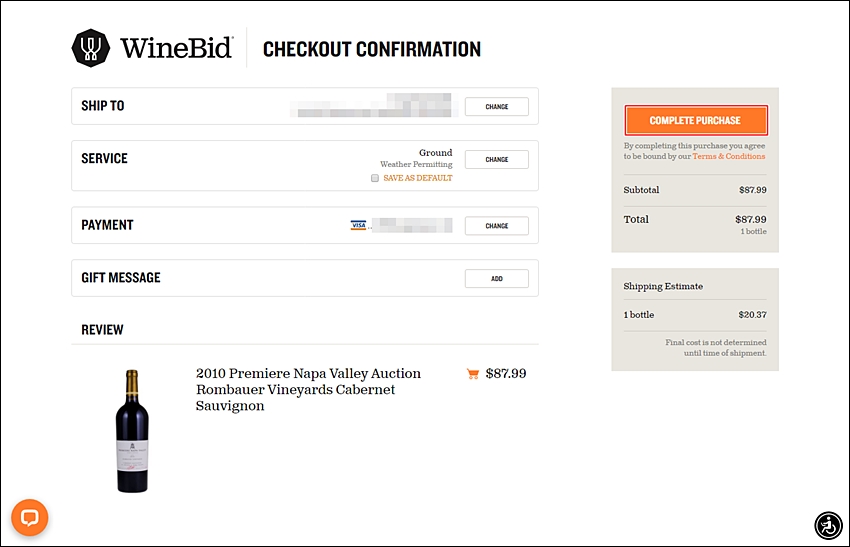Click the wine bottle thumbnail image
The height and width of the screenshot is (547, 850).
pos(132,431)
